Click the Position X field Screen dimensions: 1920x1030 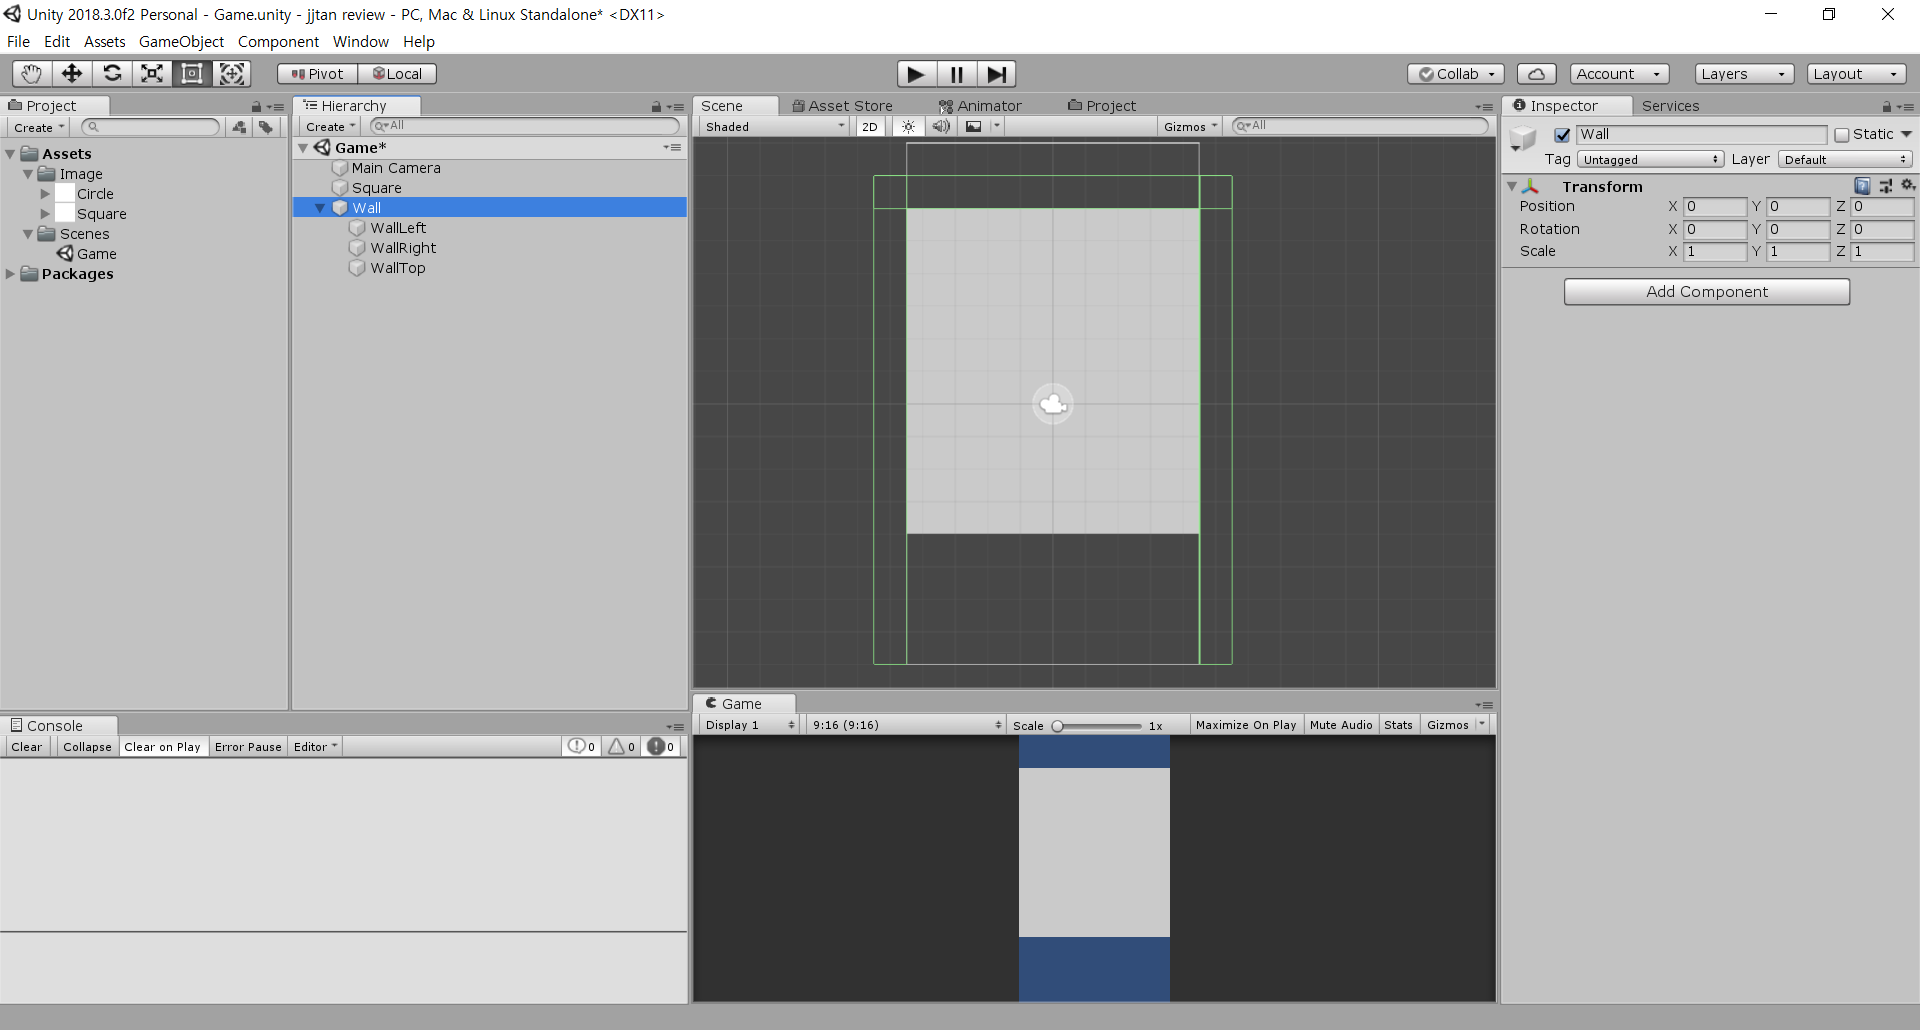click(x=1714, y=206)
